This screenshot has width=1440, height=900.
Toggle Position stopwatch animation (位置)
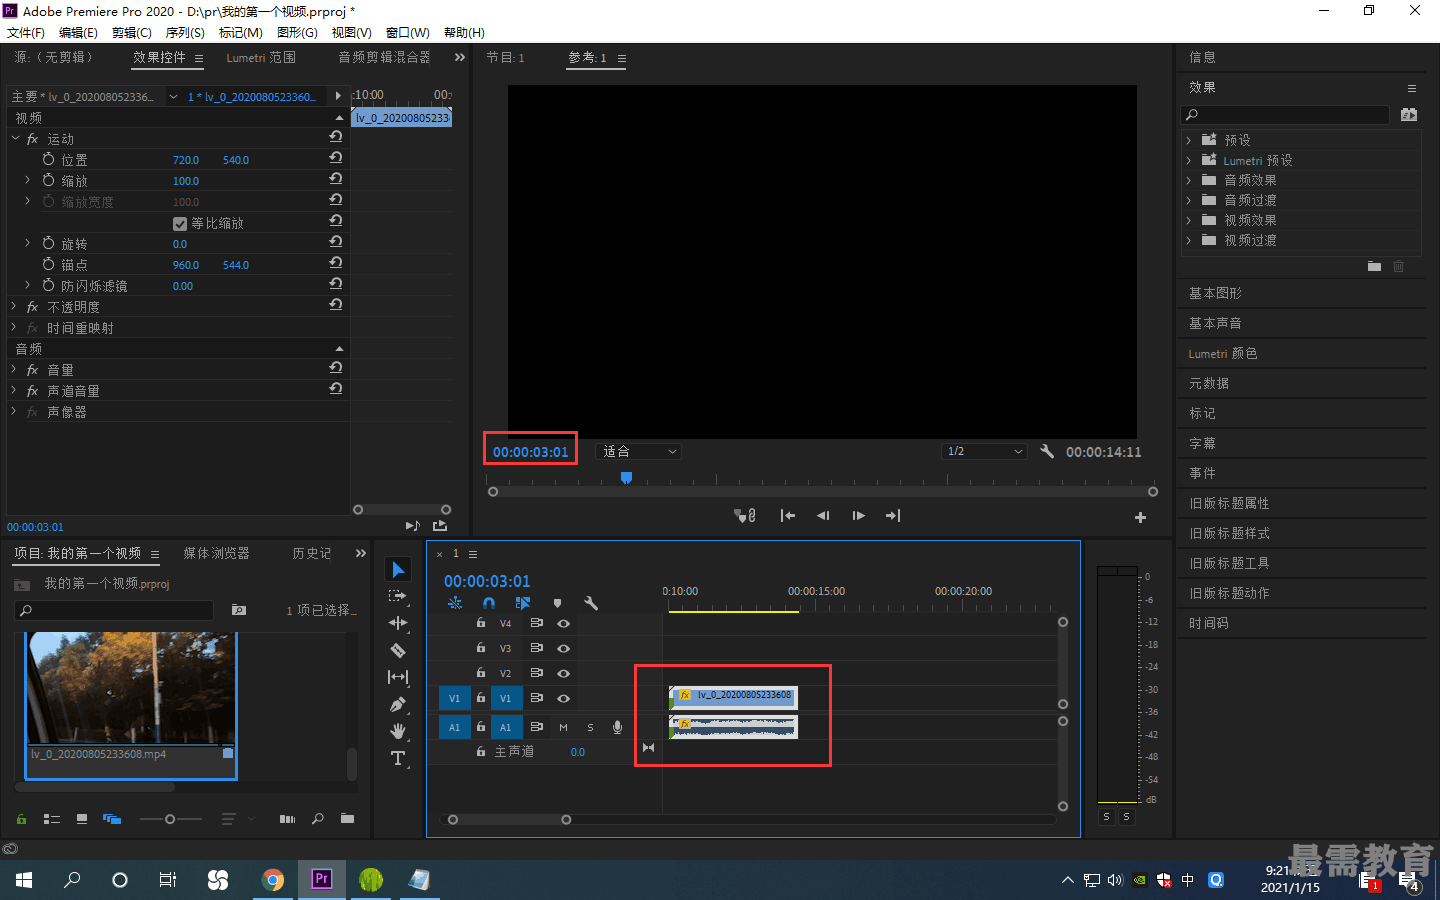(x=48, y=159)
